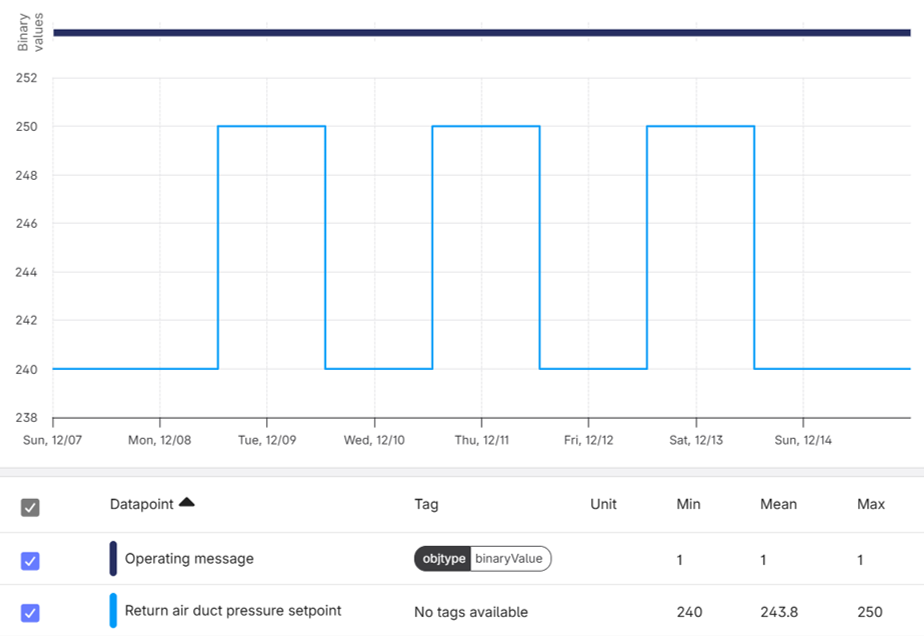Click the Sun, 12/14 date axis label
Image resolution: width=924 pixels, height=636 pixels.
801,439
